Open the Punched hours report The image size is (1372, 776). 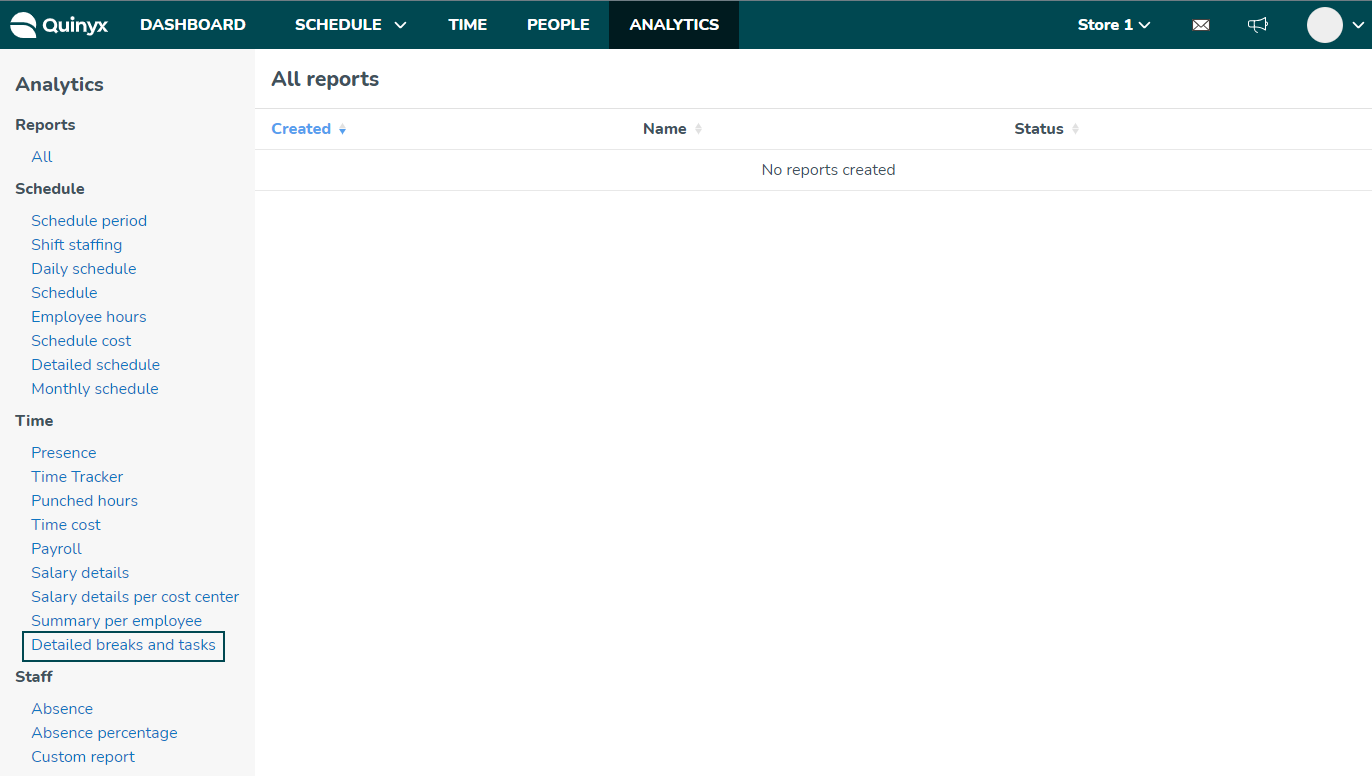point(85,501)
